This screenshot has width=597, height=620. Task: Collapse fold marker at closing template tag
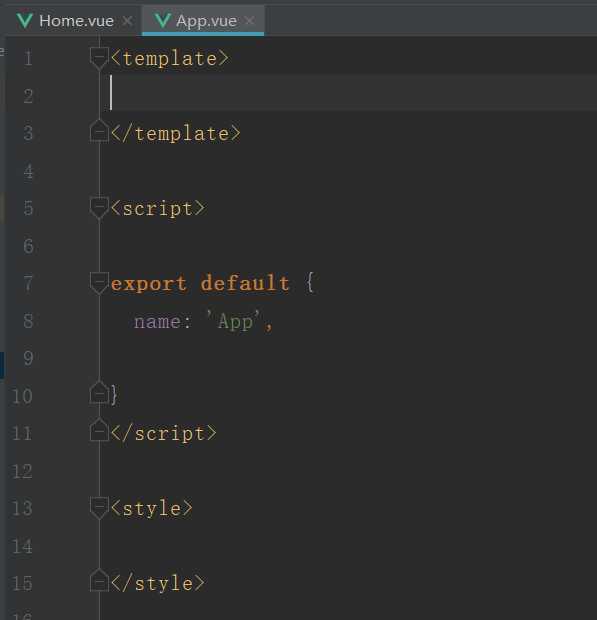pyautogui.click(x=99, y=131)
